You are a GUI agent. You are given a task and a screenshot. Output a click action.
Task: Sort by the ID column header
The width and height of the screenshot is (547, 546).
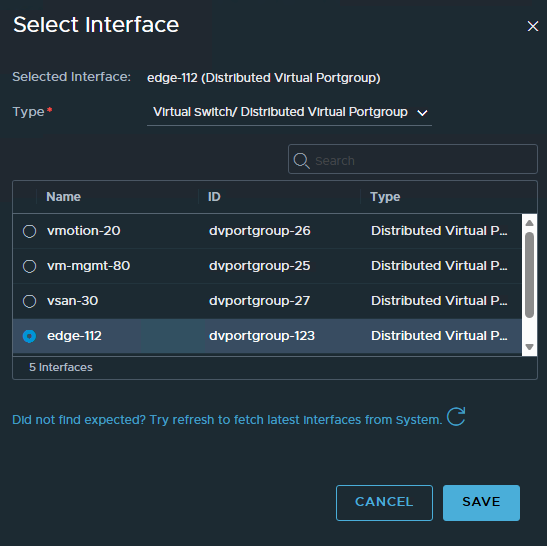coord(214,197)
